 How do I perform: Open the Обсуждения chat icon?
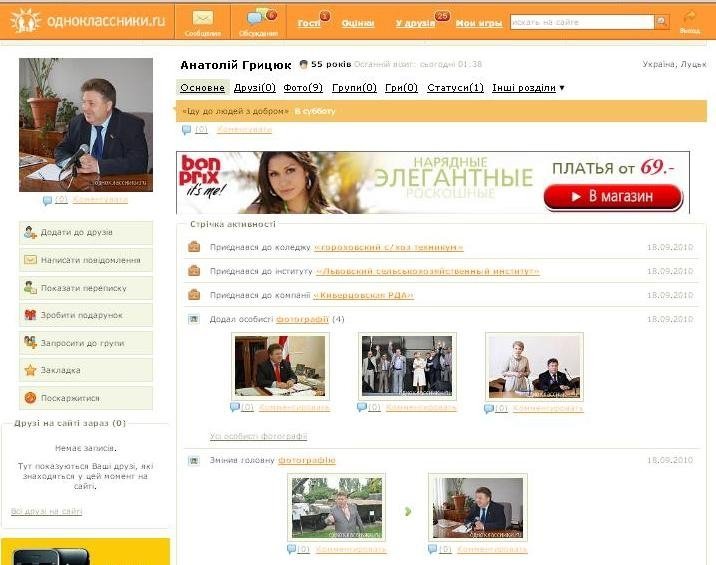click(x=258, y=18)
